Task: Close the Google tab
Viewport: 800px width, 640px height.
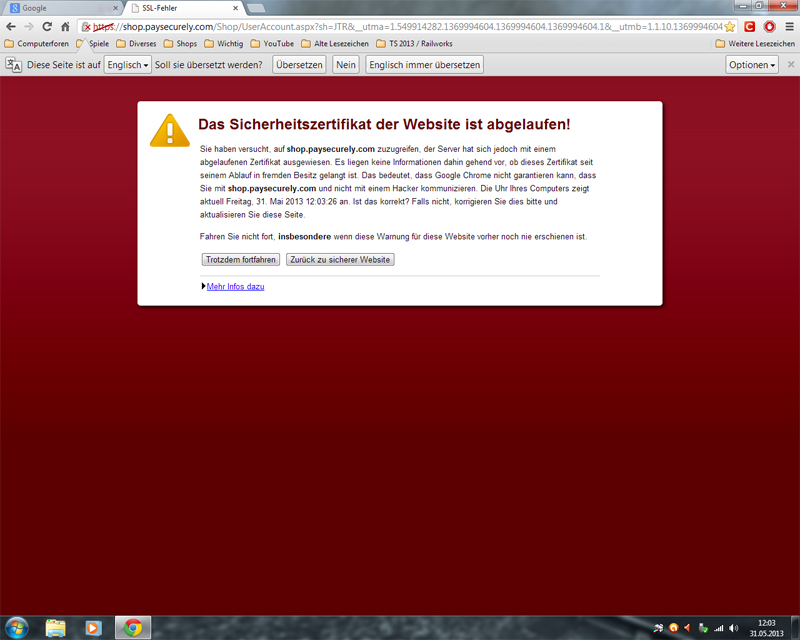Action: [115, 8]
